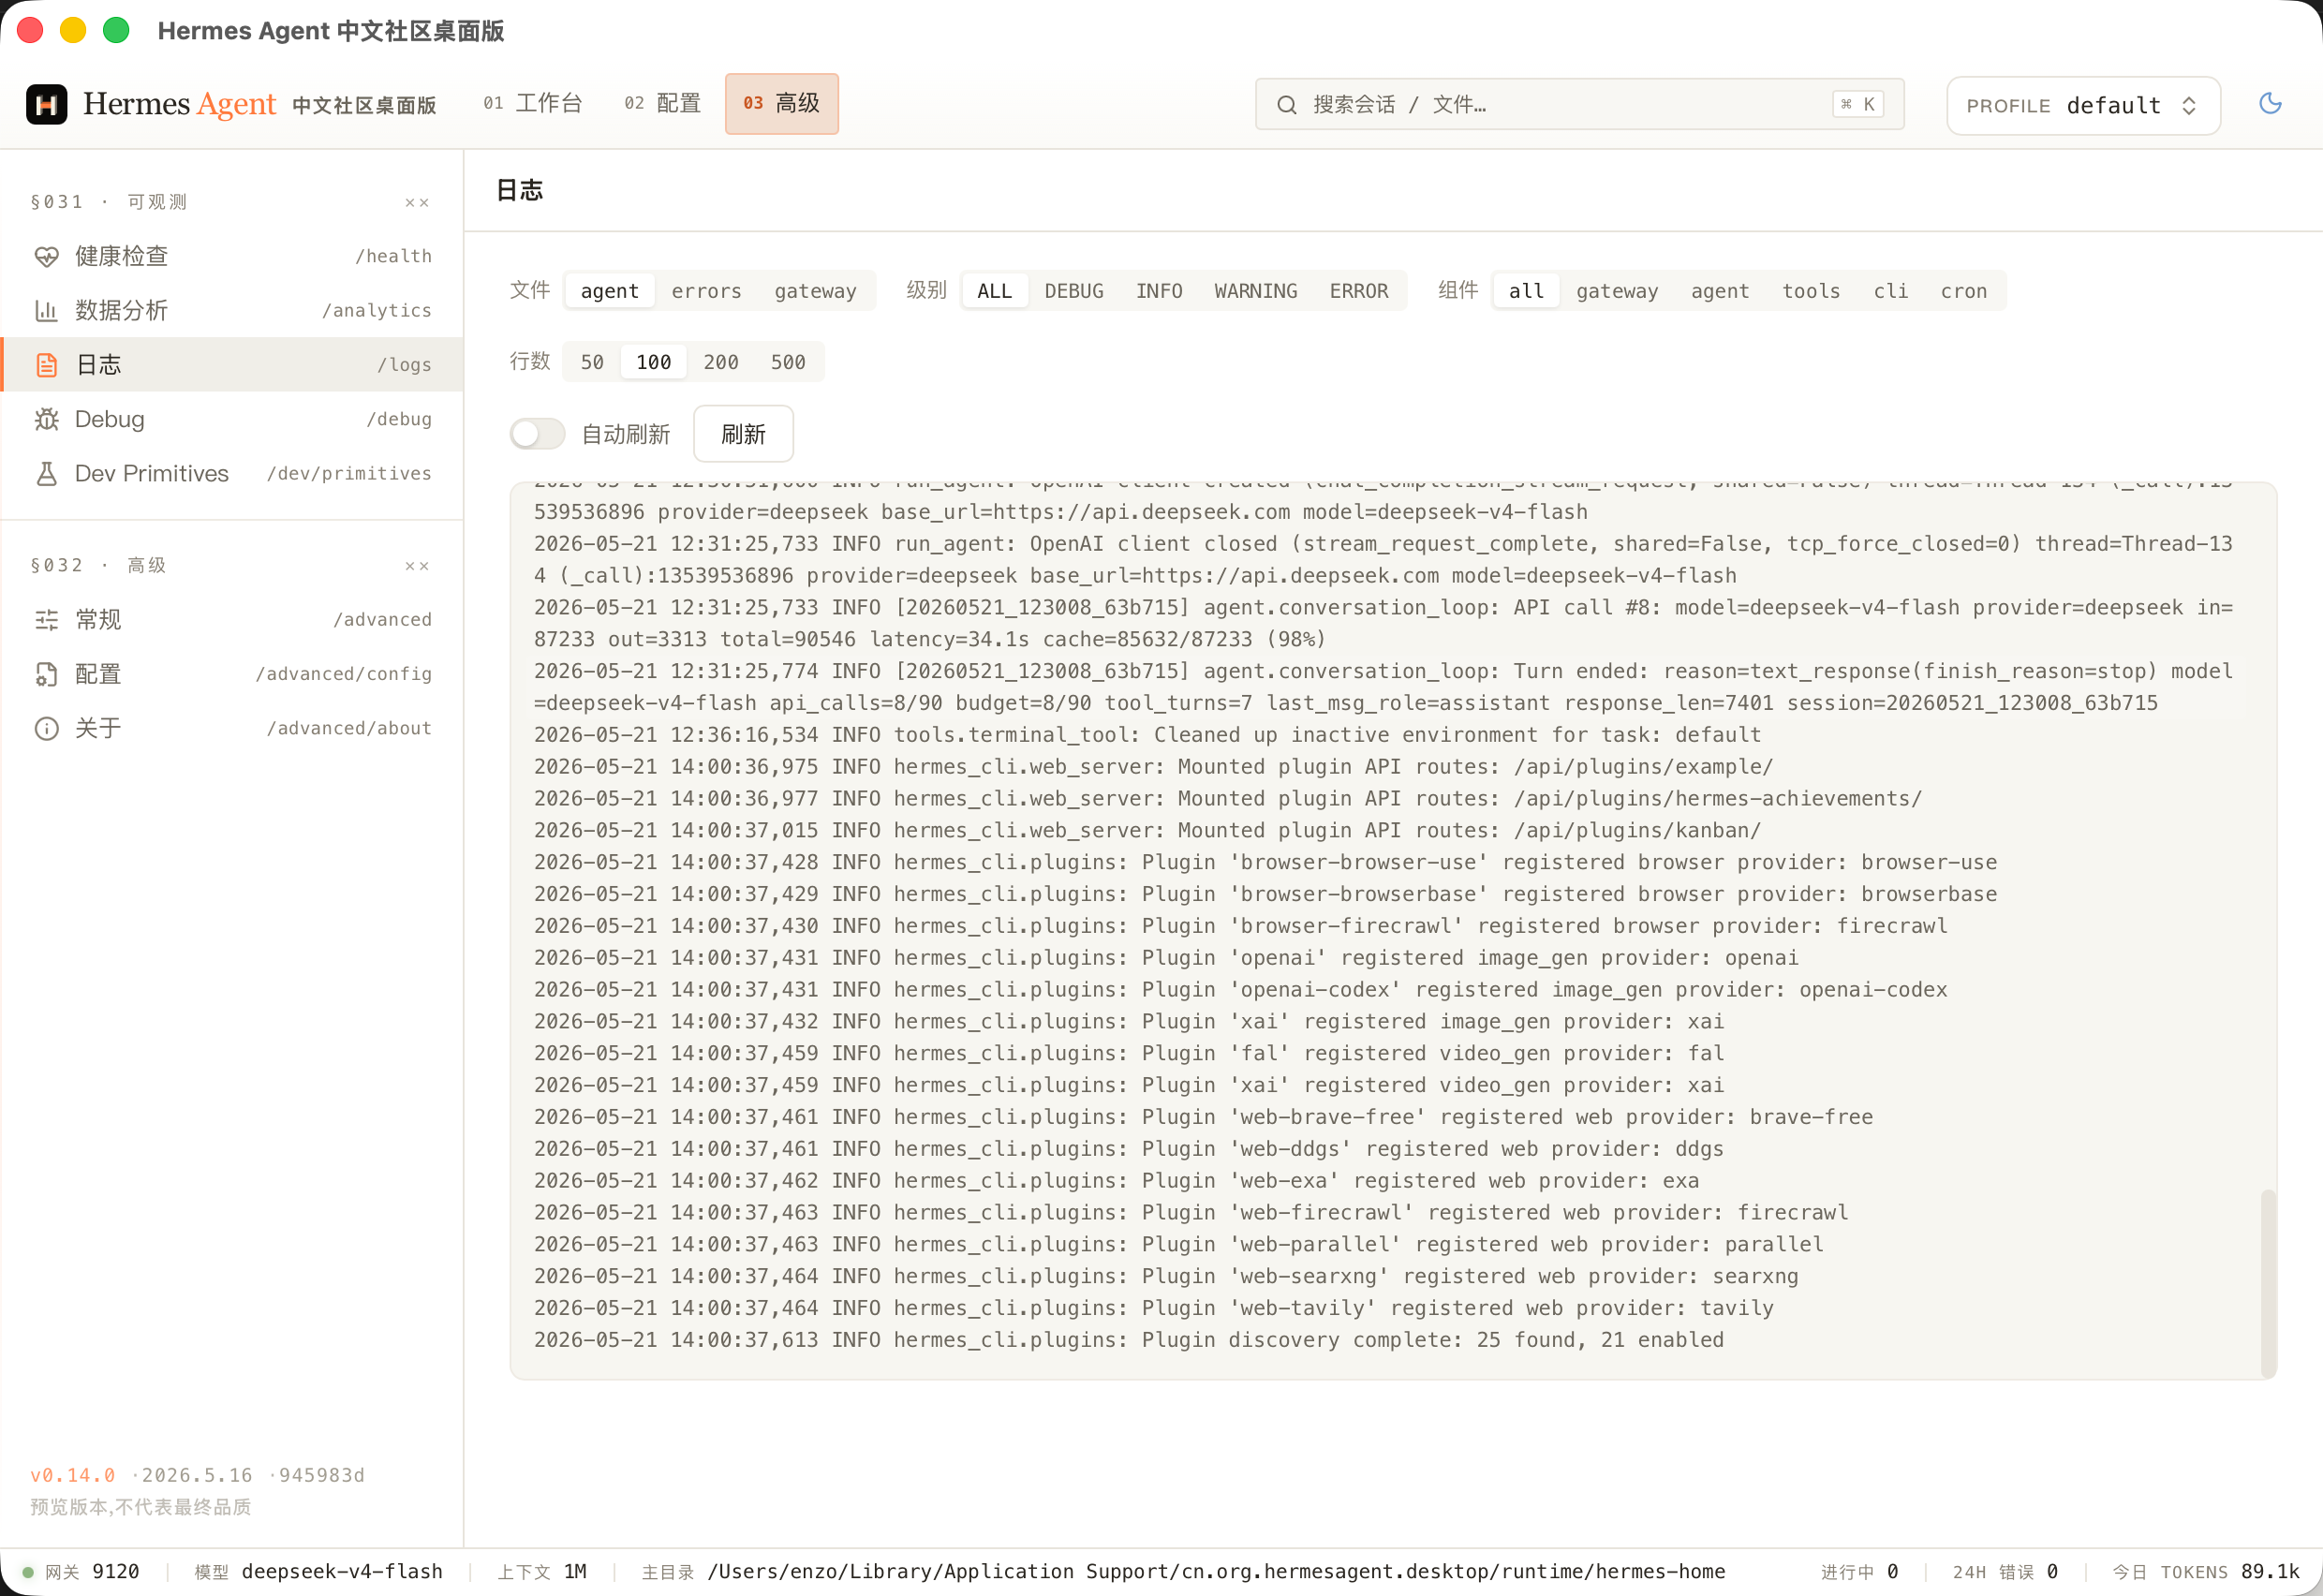
Task: Click the log viewer scrollbar thumb
Action: pyautogui.click(x=2268, y=1283)
